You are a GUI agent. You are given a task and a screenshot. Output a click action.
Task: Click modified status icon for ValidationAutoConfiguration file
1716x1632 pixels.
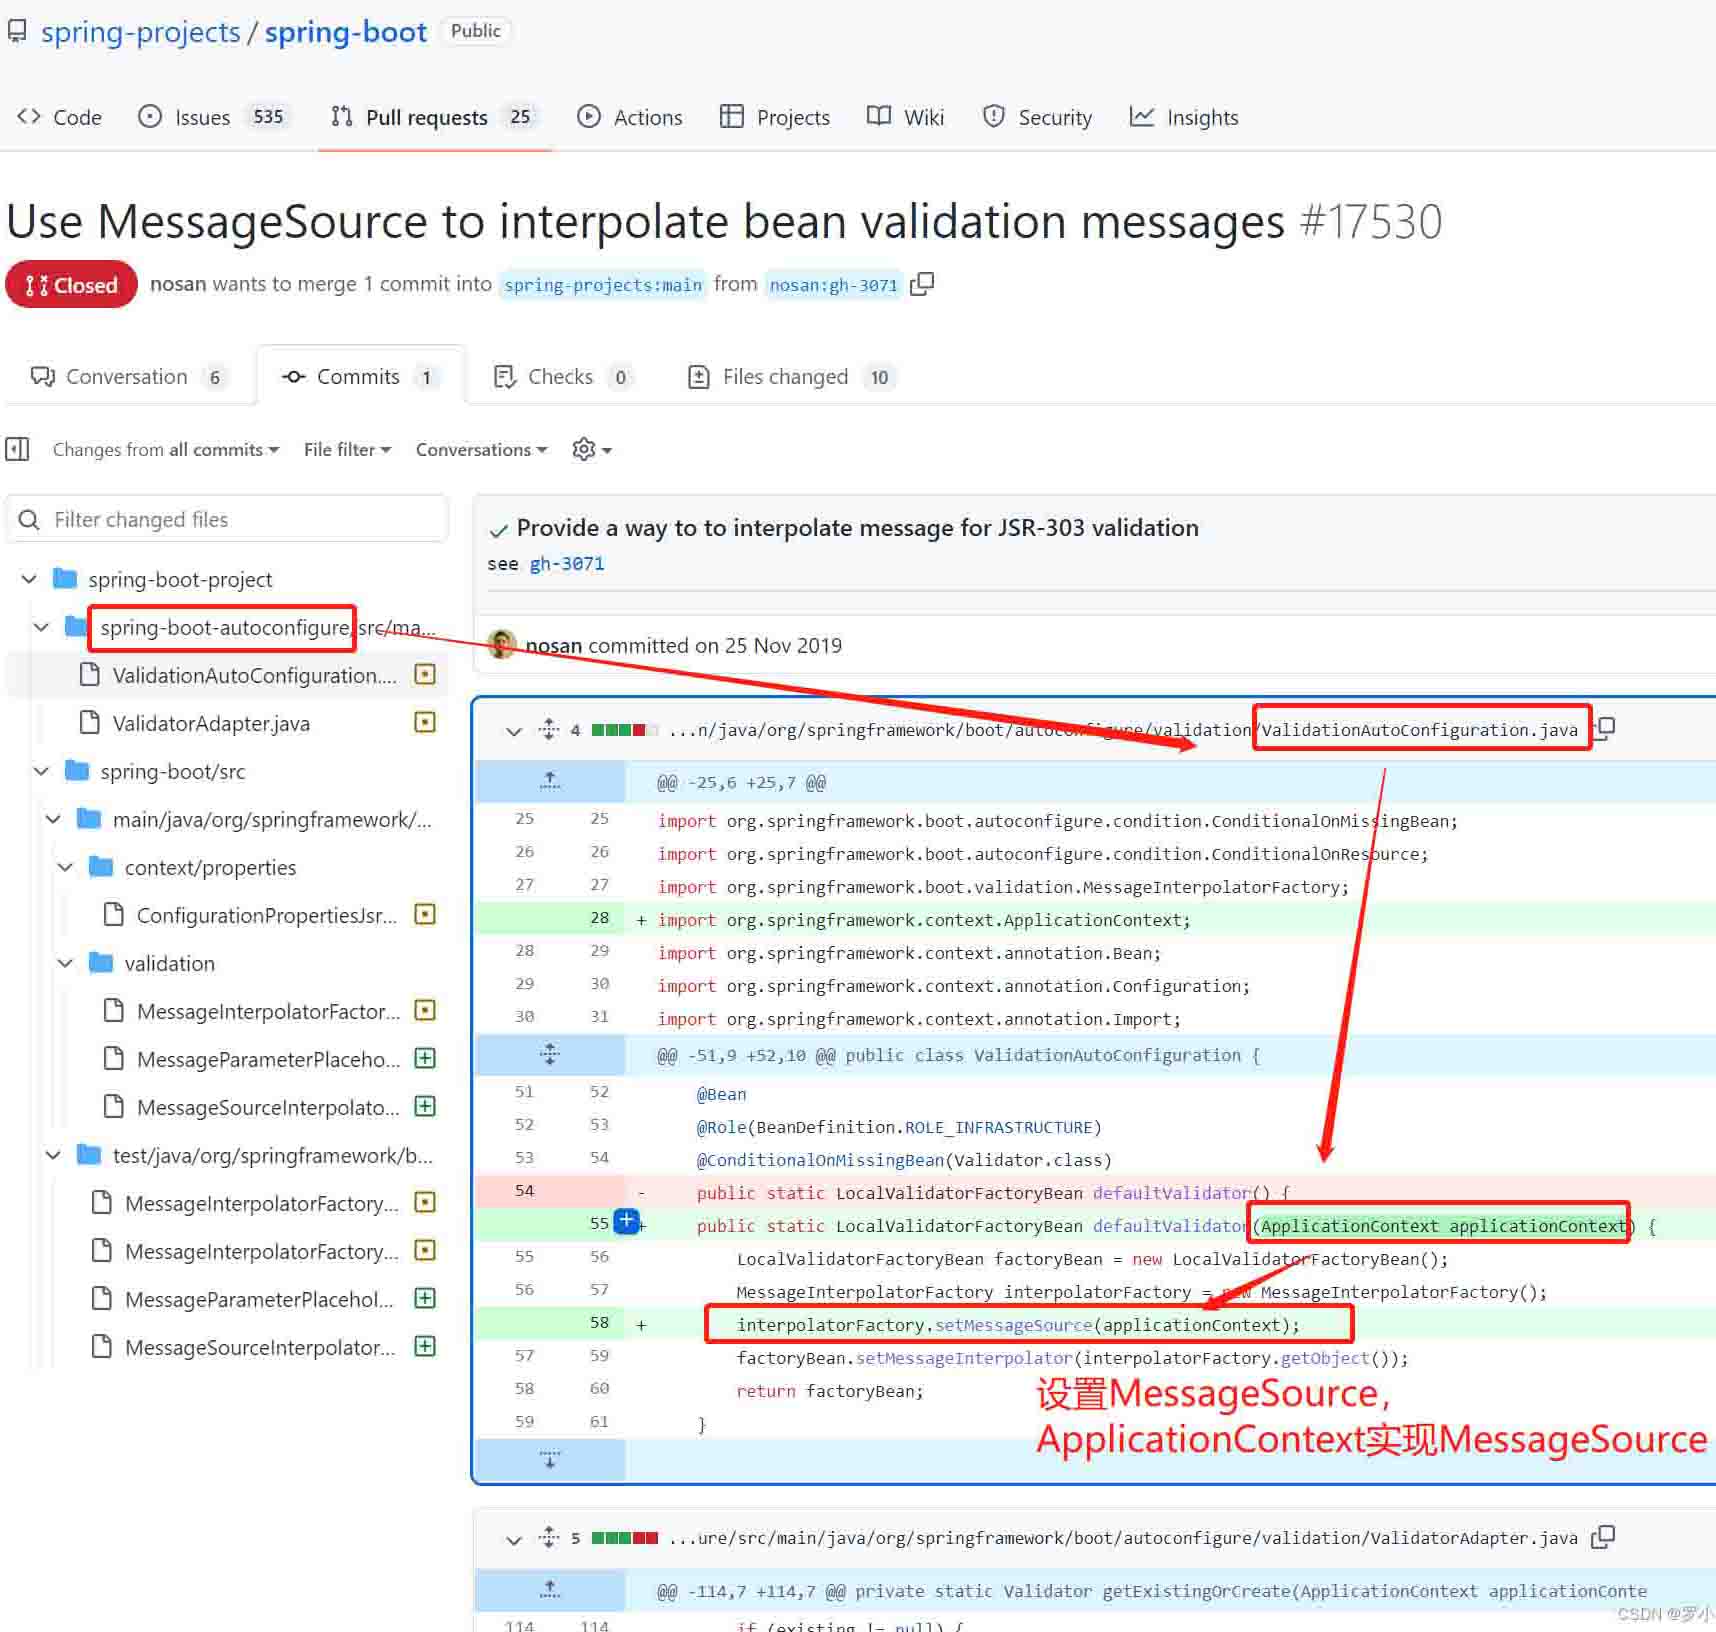(425, 674)
